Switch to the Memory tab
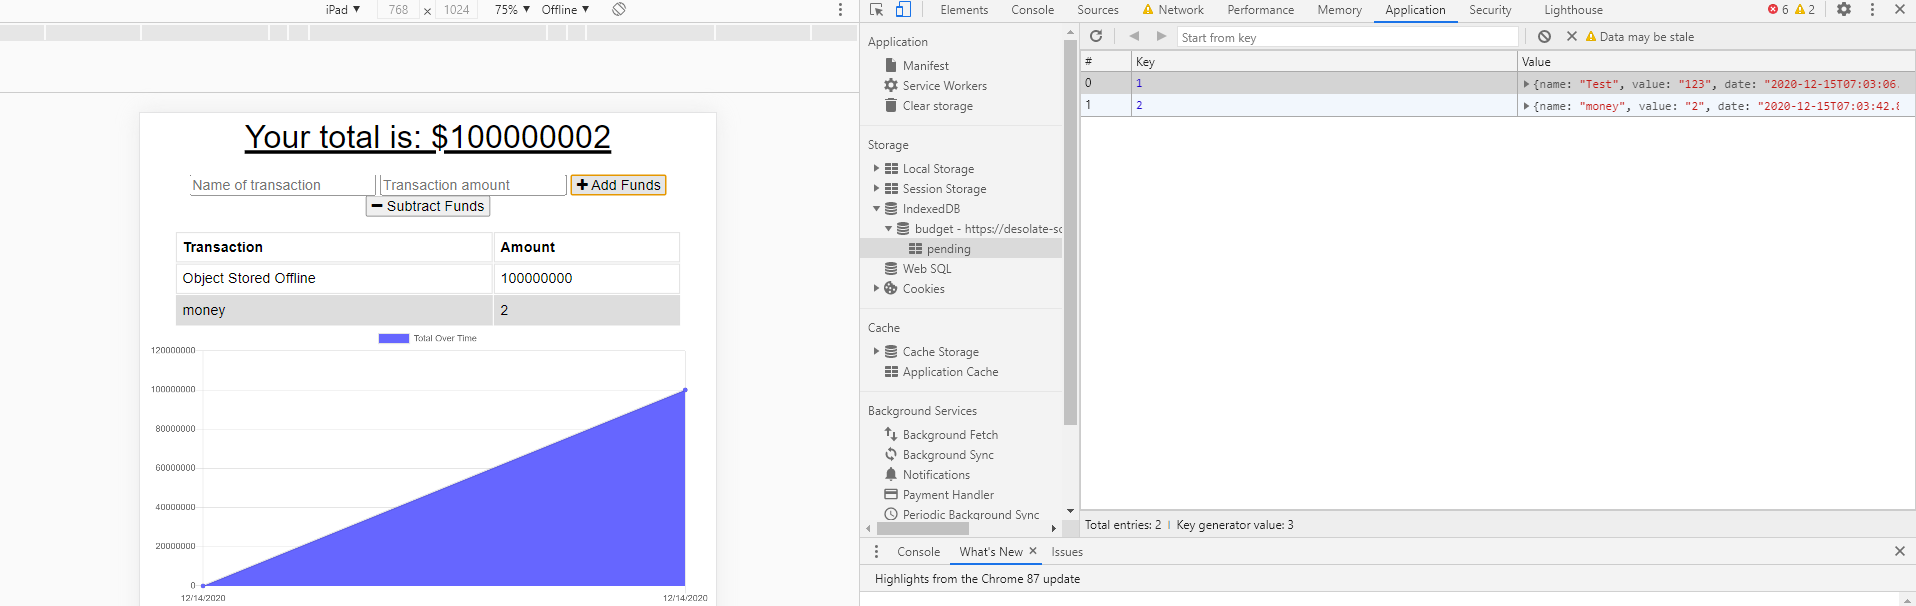 coord(1339,10)
